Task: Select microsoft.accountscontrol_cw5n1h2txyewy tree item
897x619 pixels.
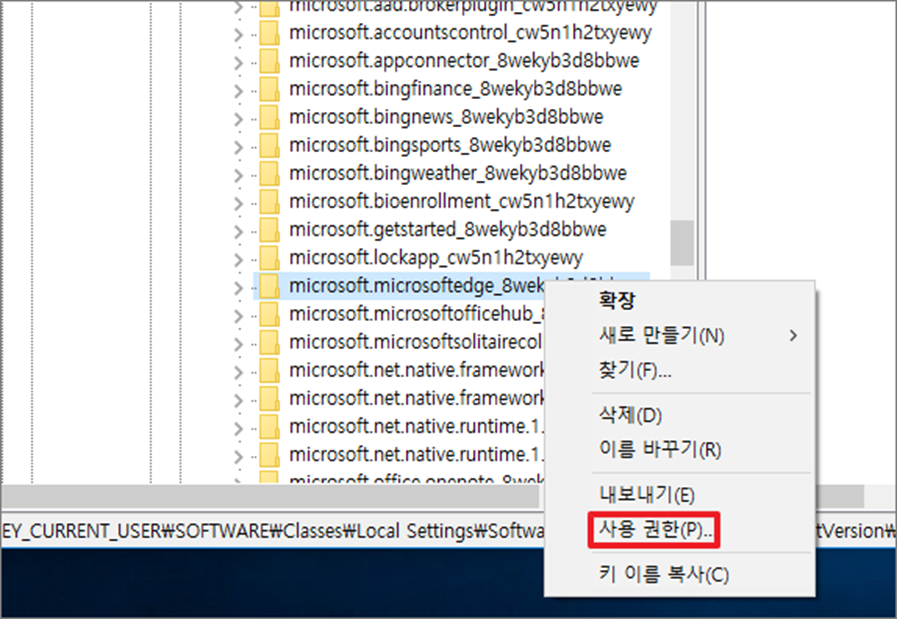Action: pyautogui.click(x=470, y=33)
